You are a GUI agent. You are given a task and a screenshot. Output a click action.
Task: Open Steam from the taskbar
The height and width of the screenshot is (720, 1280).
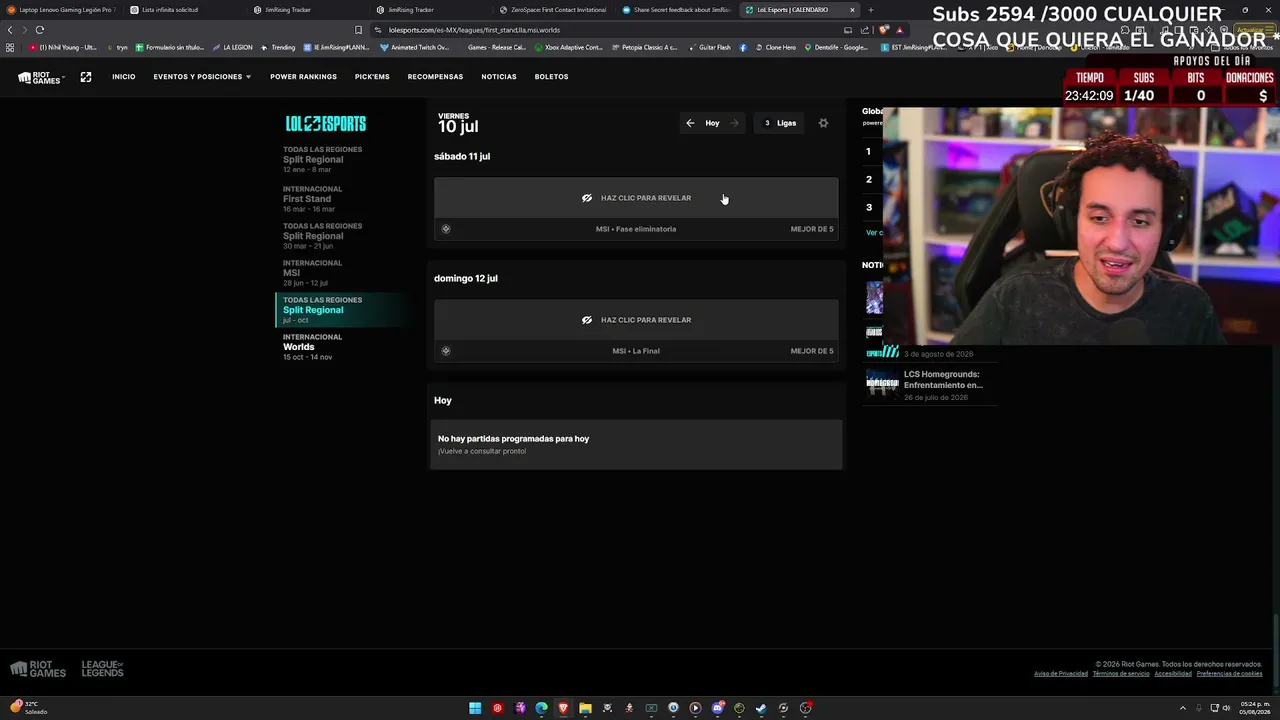(761, 708)
